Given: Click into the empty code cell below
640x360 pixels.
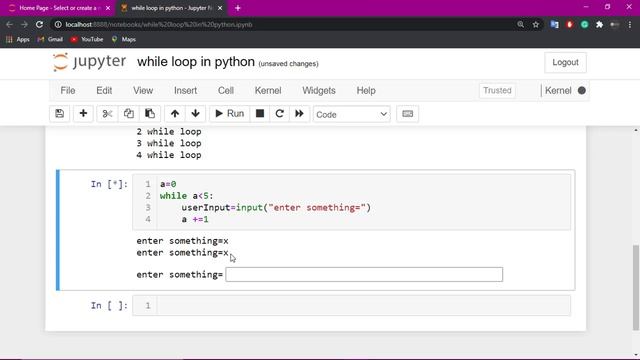Looking at the screenshot, I should click(x=363, y=306).
